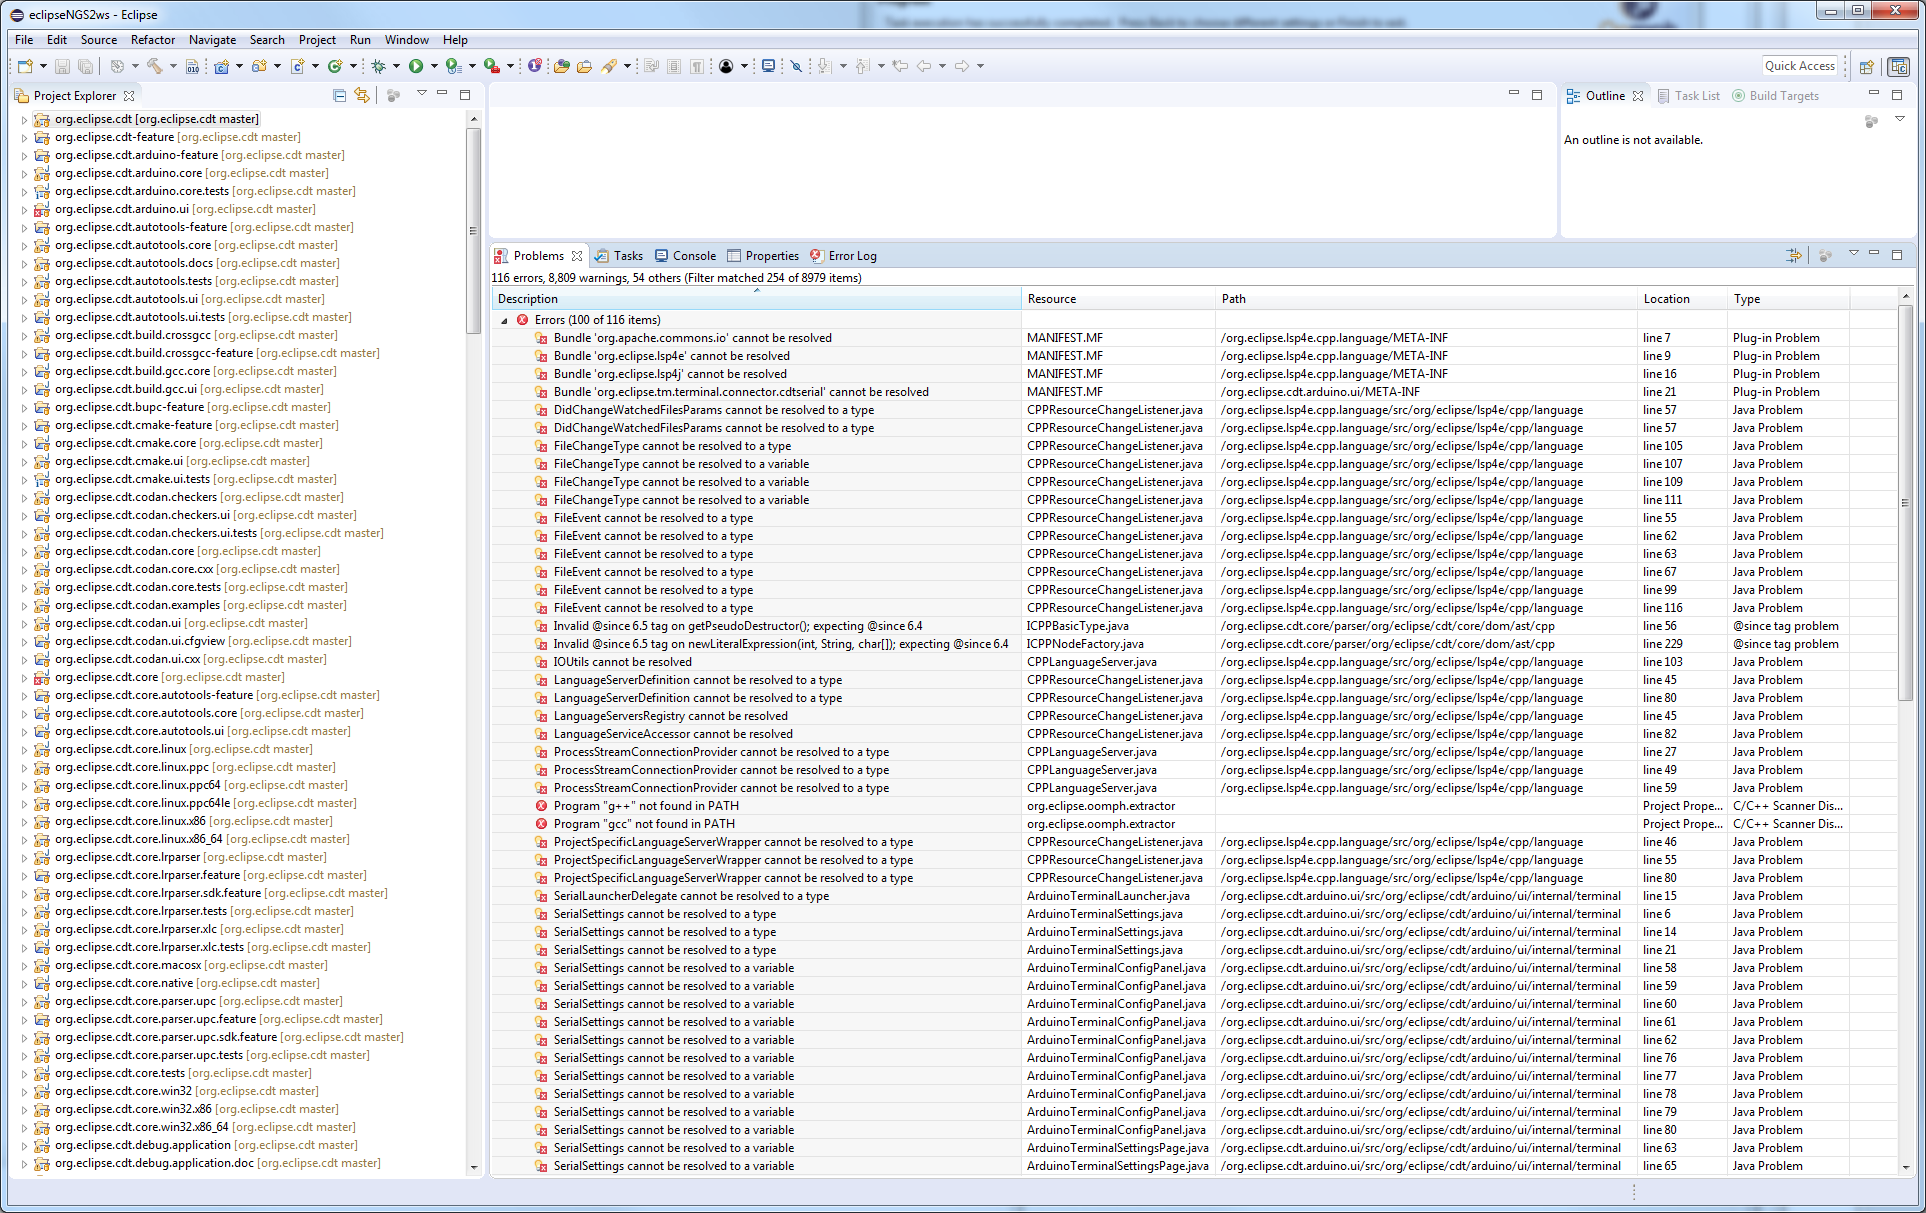
Task: Click the New C/C++ Source File icon
Action: click(297, 66)
